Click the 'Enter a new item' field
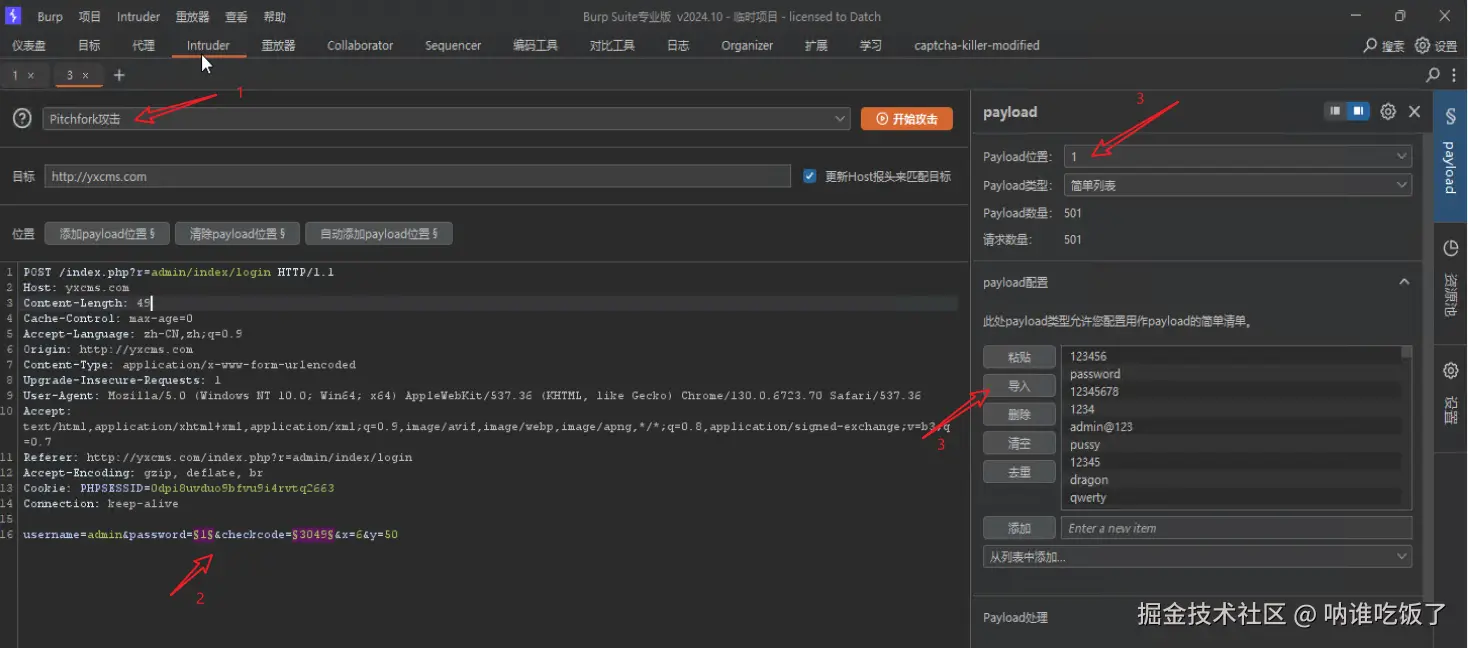The height and width of the screenshot is (648, 1468). (x=1237, y=528)
